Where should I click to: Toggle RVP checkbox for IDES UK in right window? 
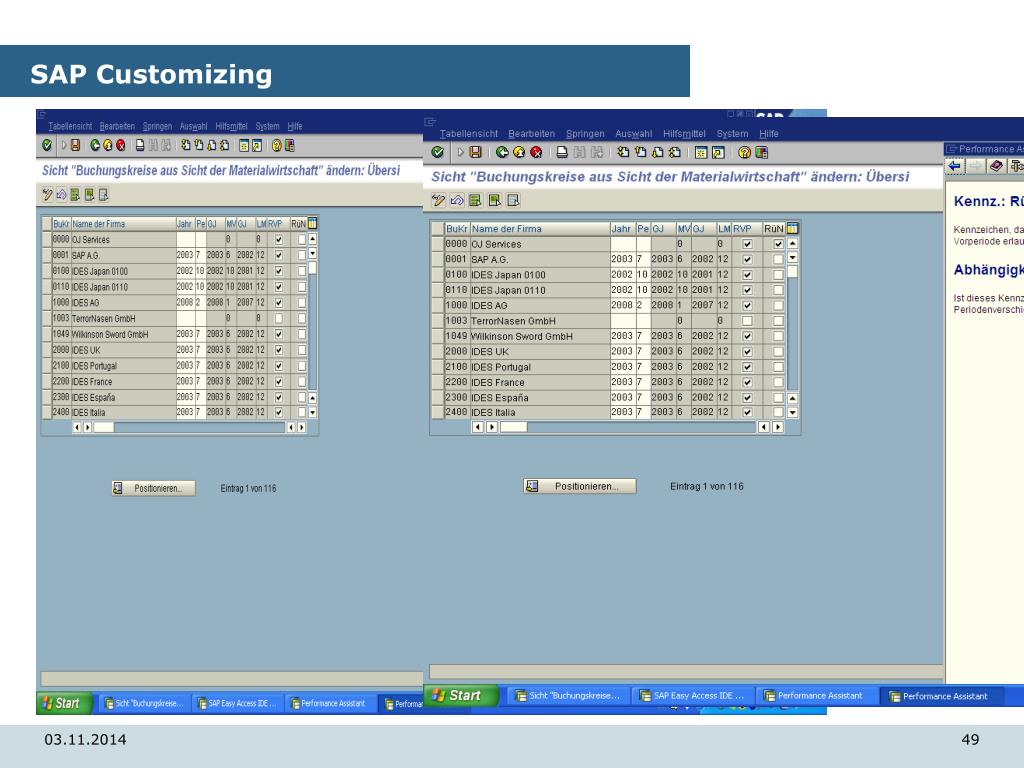747,351
